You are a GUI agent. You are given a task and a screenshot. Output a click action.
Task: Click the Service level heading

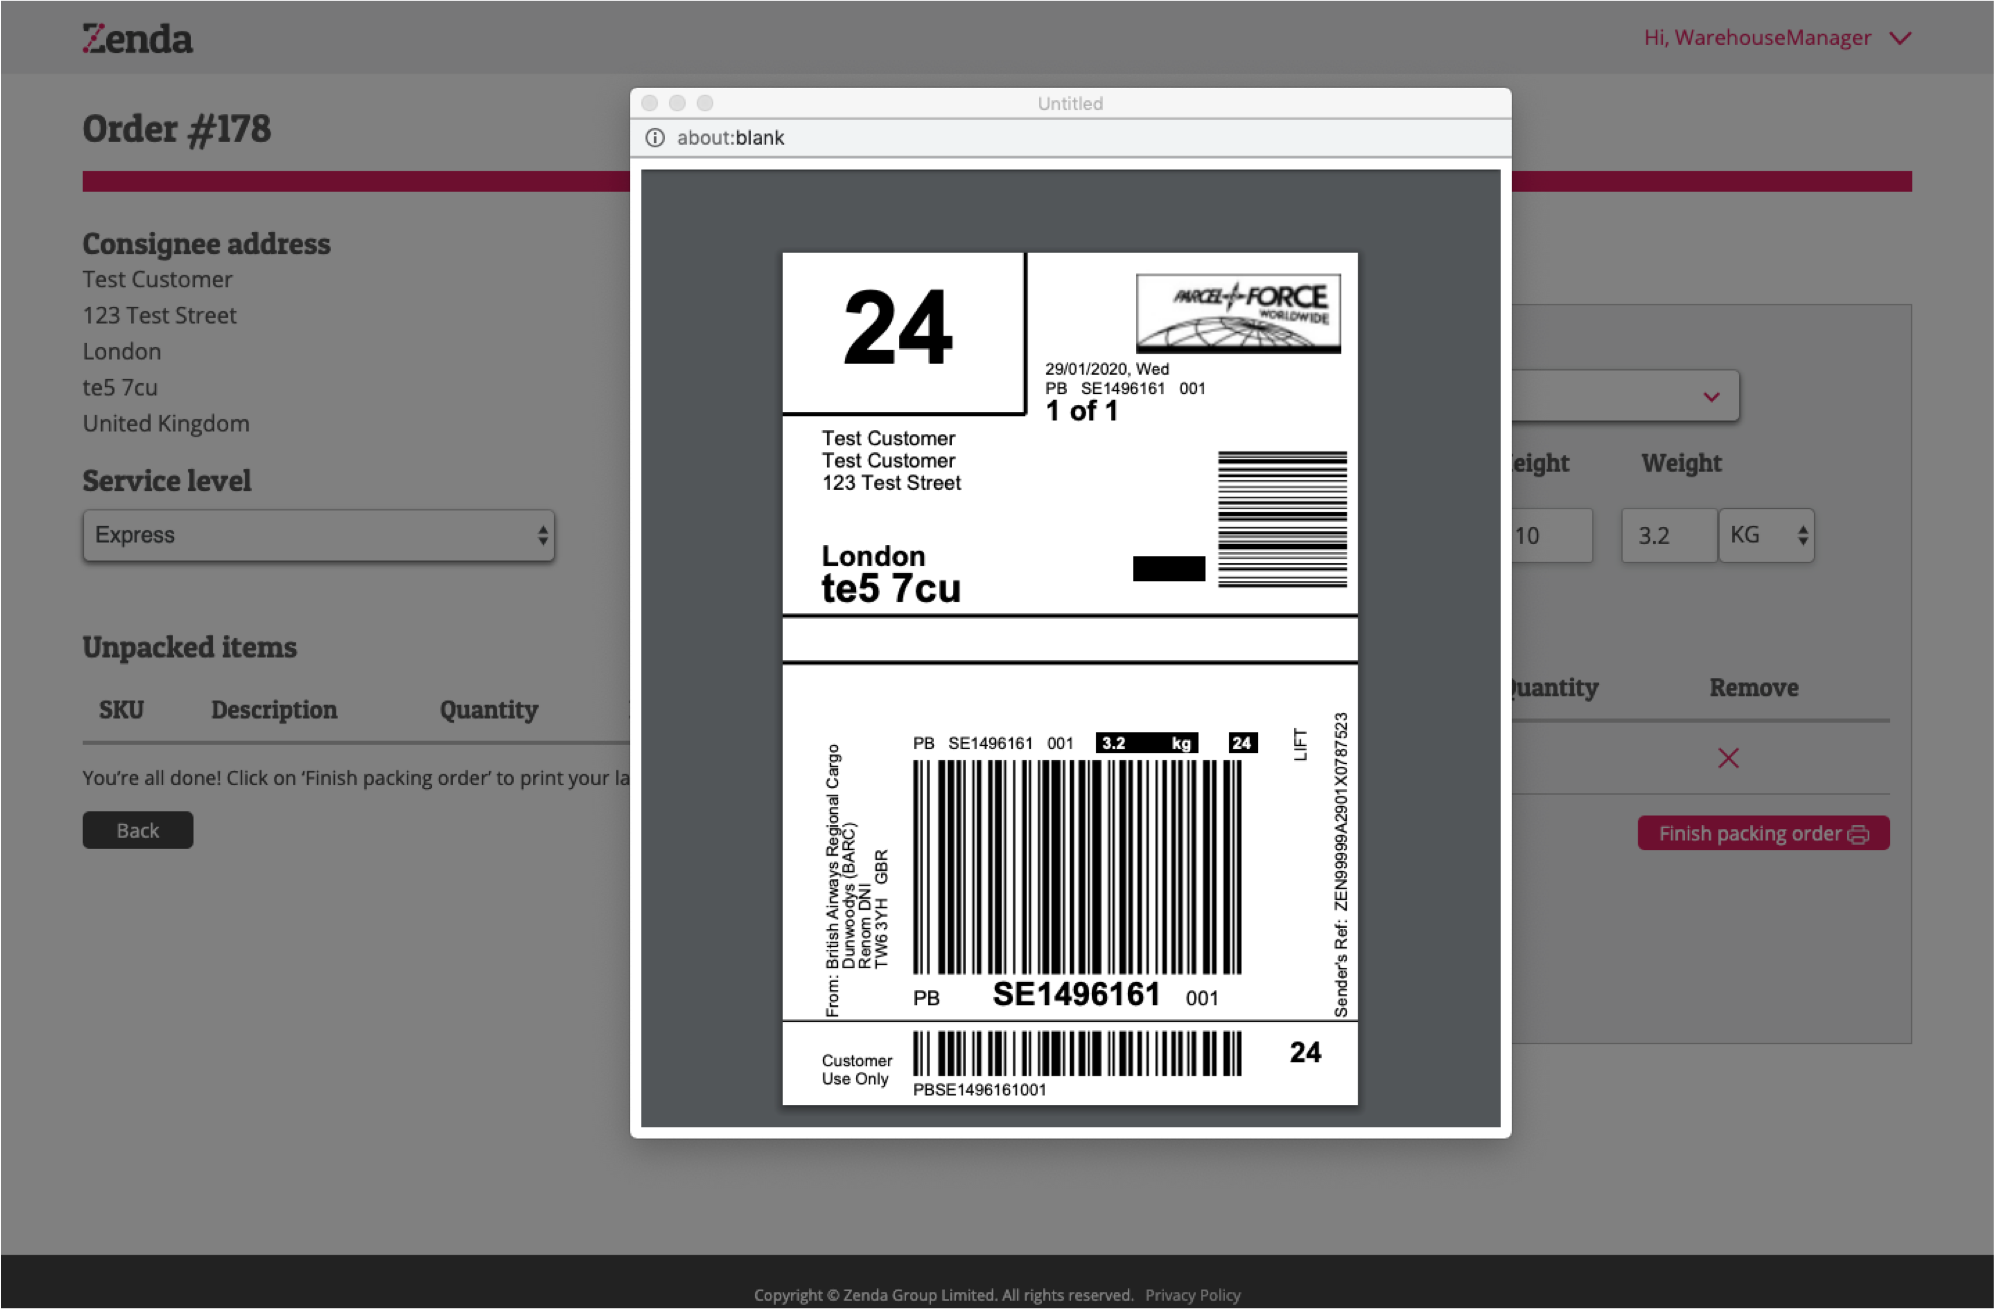point(167,481)
